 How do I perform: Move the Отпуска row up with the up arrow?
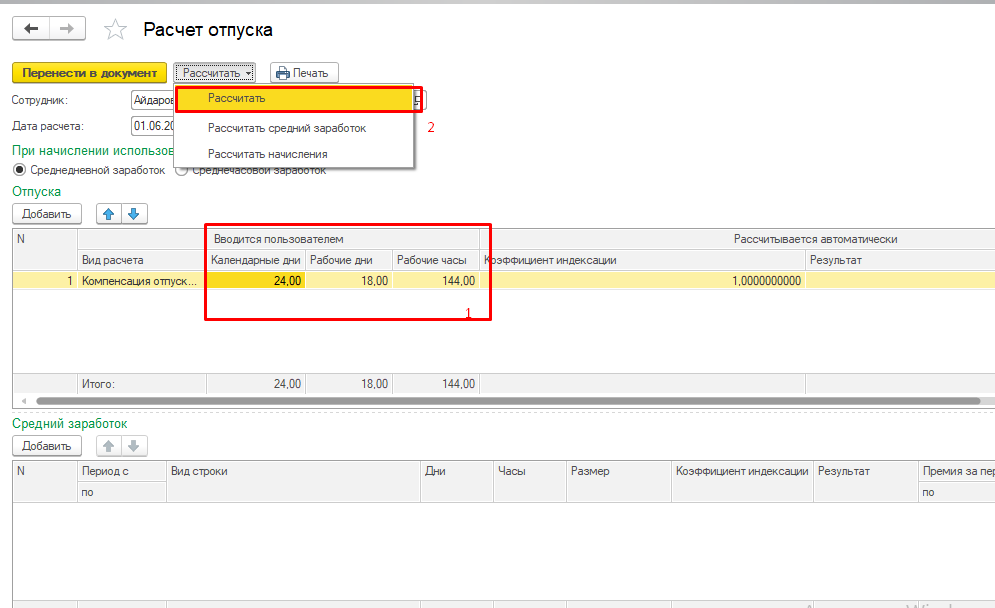click(x=109, y=214)
